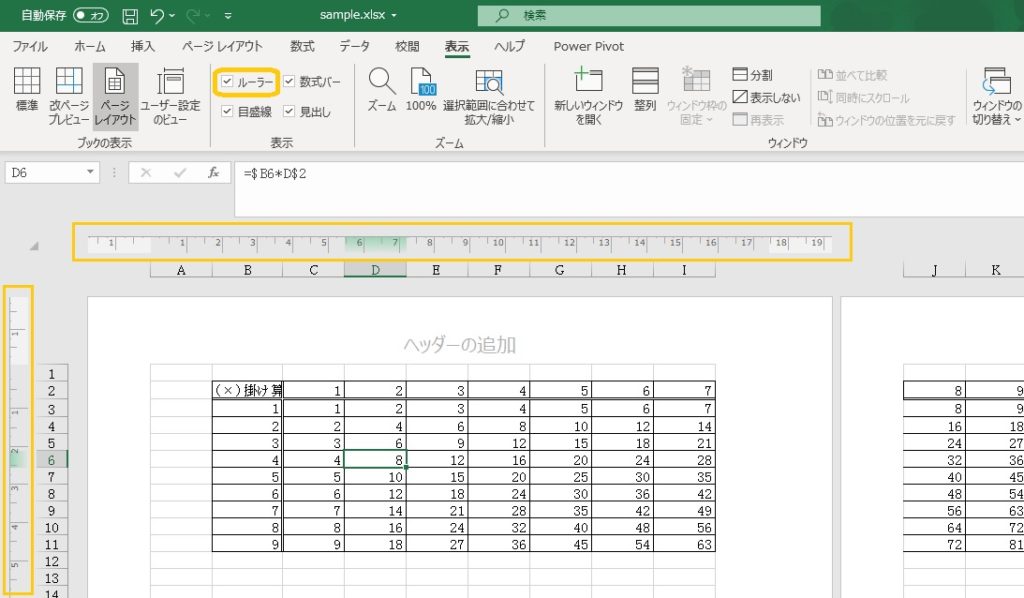This screenshot has width=1024, height=598.
Task: Toggle the 目盛線 gridlines checkbox
Action: point(227,111)
